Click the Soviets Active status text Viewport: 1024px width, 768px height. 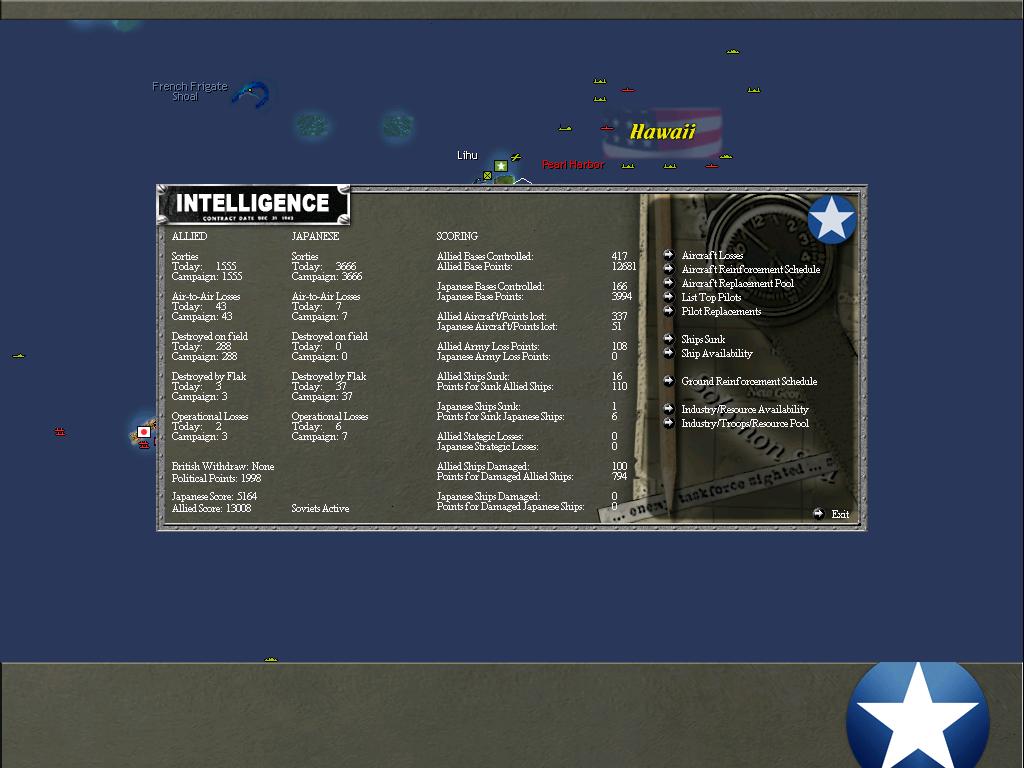coord(320,508)
